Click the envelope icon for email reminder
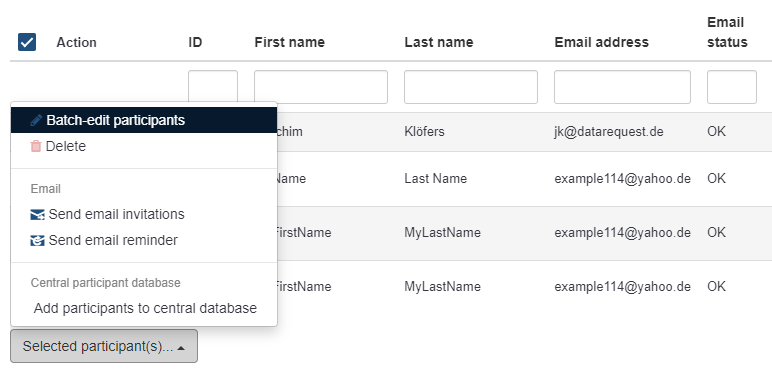The image size is (772, 386). click(x=37, y=241)
